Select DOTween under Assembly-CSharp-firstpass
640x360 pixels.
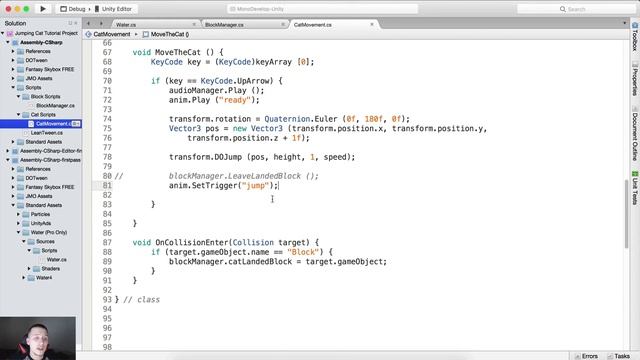36,178
